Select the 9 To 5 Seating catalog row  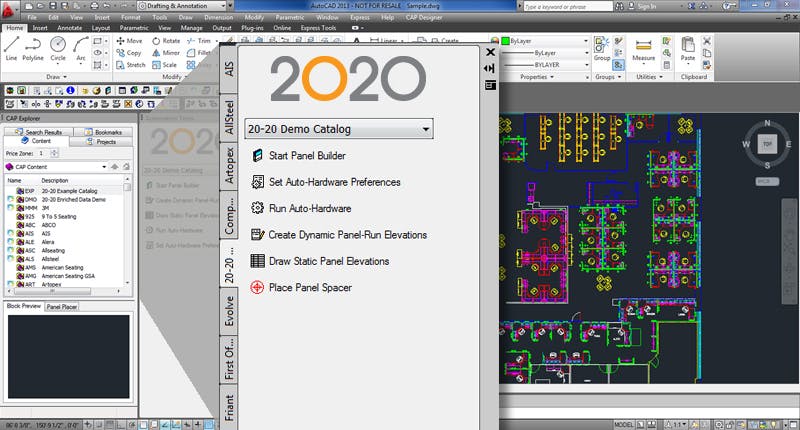pyautogui.click(x=63, y=216)
